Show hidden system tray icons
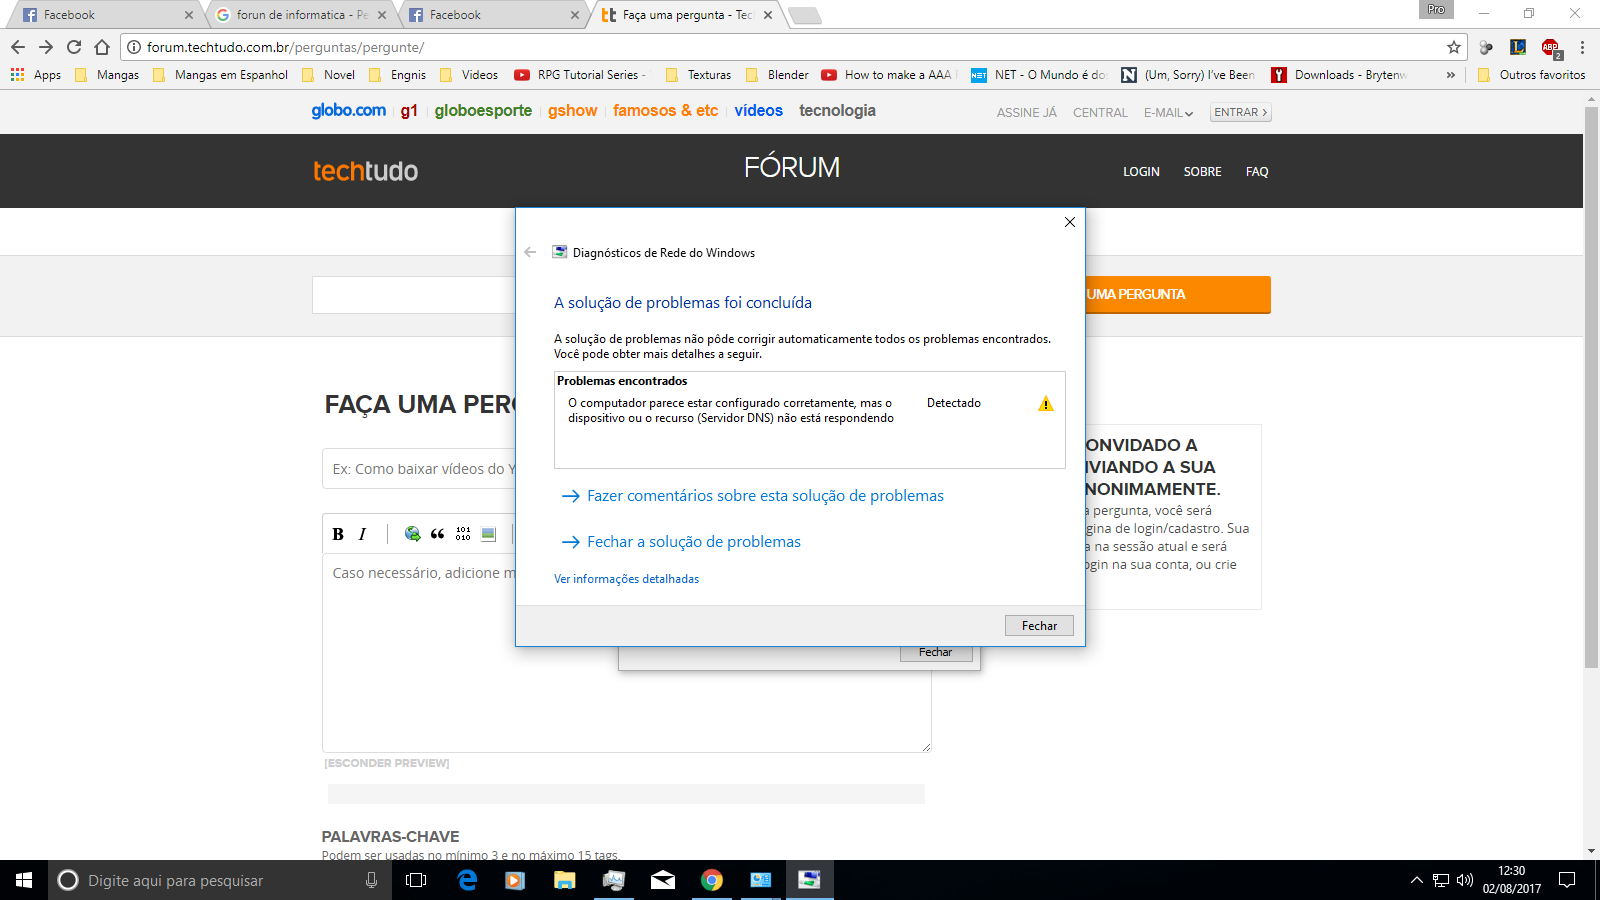The image size is (1600, 900). 1416,880
